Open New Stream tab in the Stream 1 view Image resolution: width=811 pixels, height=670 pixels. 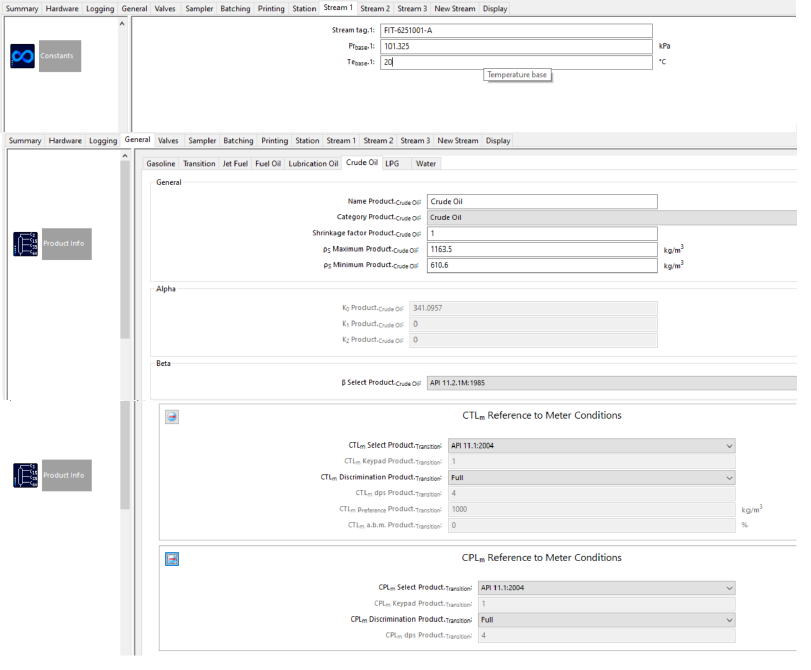coord(455,9)
